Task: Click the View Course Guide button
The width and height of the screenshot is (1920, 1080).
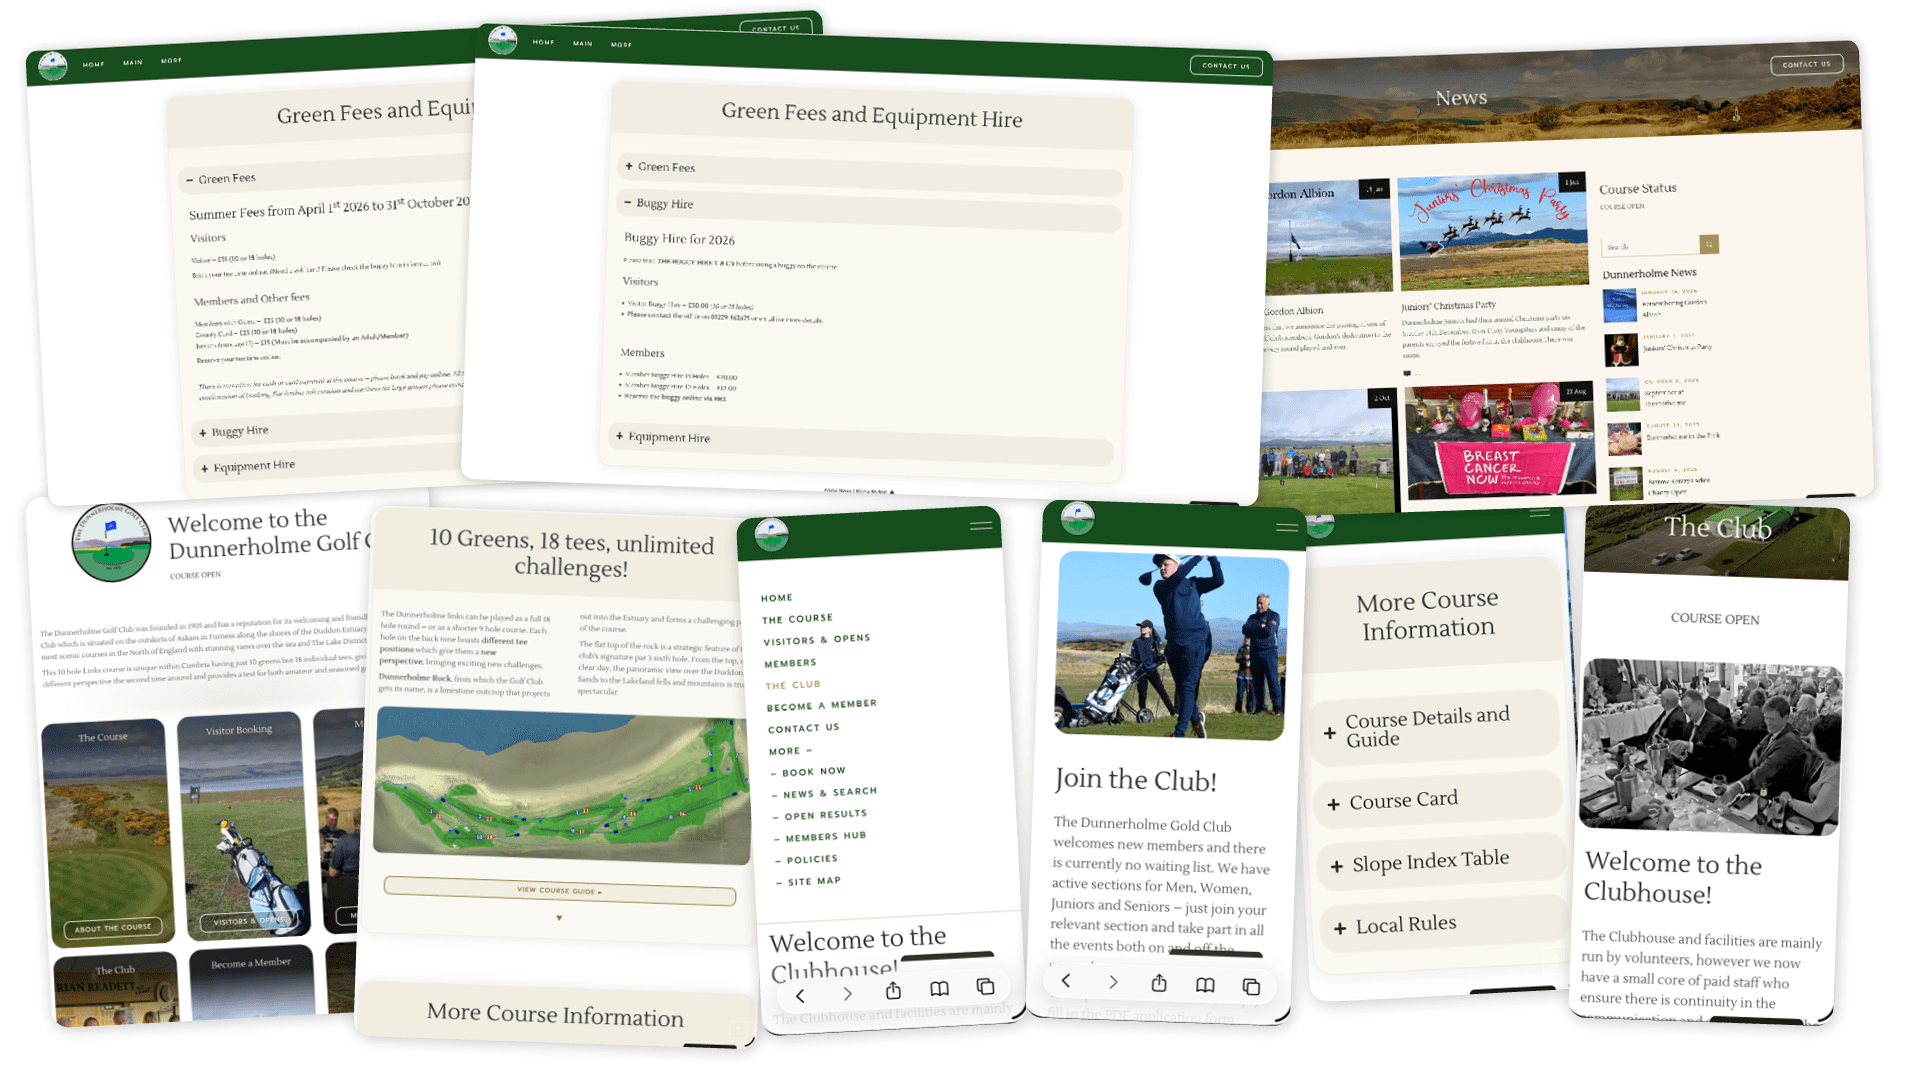Action: pyautogui.click(x=559, y=890)
